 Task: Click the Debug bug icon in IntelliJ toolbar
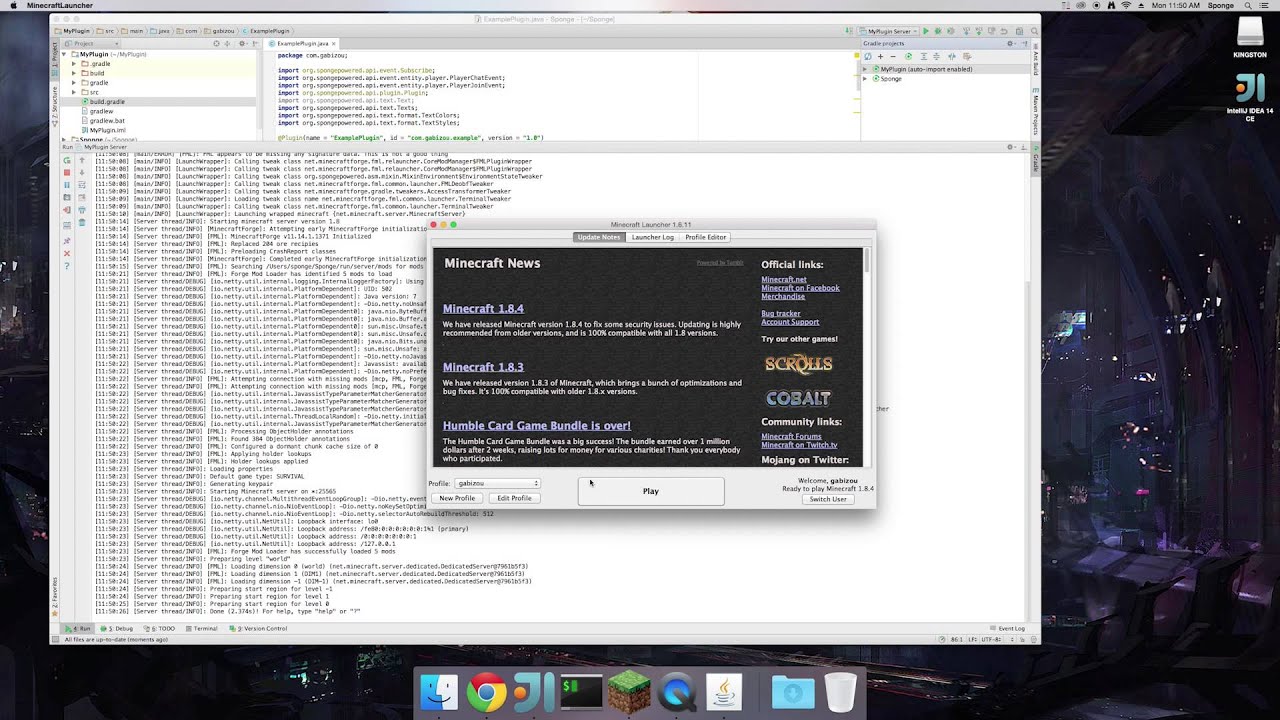[x=938, y=31]
